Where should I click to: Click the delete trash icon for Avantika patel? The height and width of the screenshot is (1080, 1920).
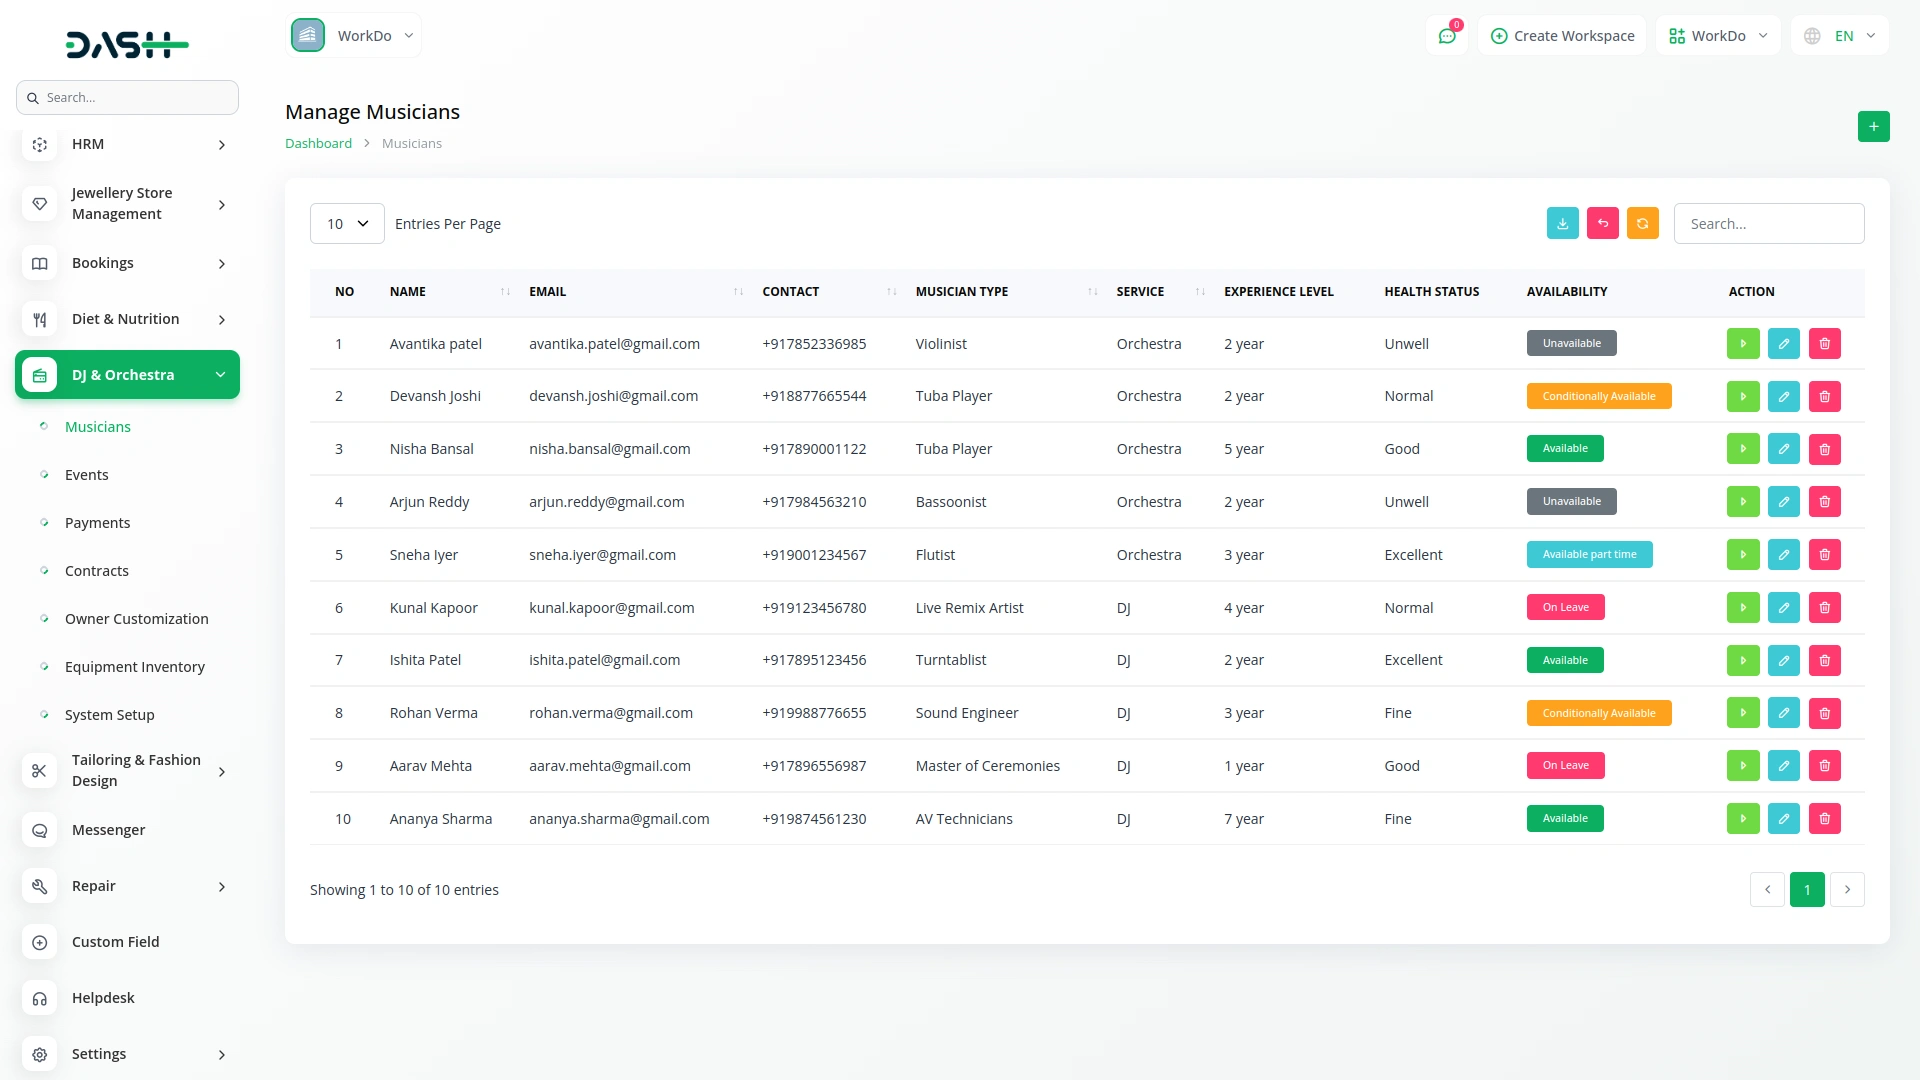click(1824, 344)
